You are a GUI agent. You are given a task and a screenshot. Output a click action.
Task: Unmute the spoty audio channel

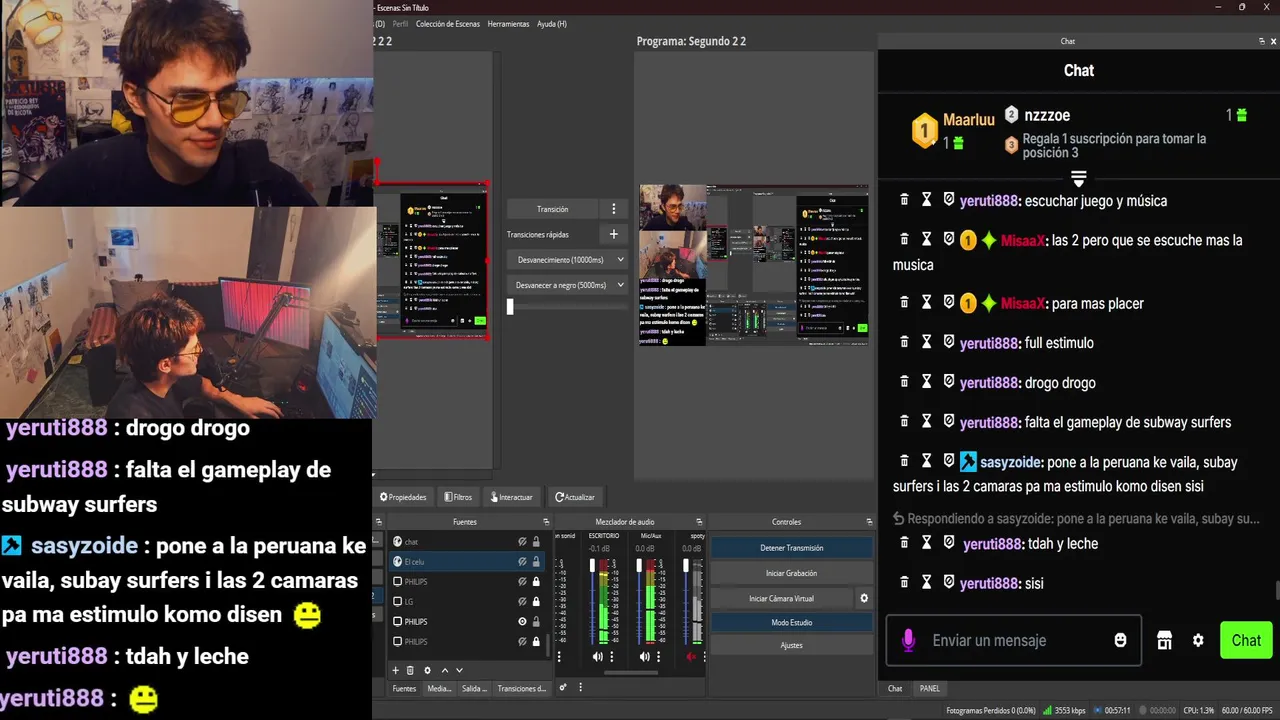(x=691, y=656)
